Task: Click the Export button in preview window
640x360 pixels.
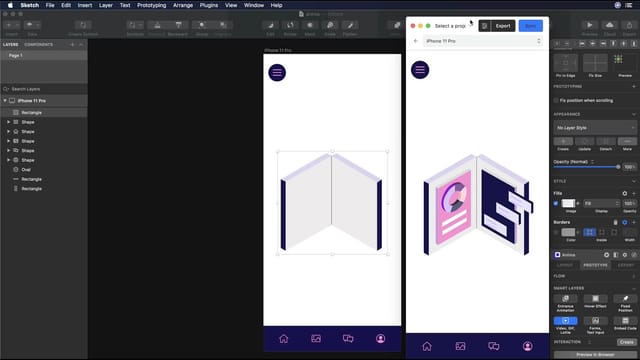Action: [503, 26]
